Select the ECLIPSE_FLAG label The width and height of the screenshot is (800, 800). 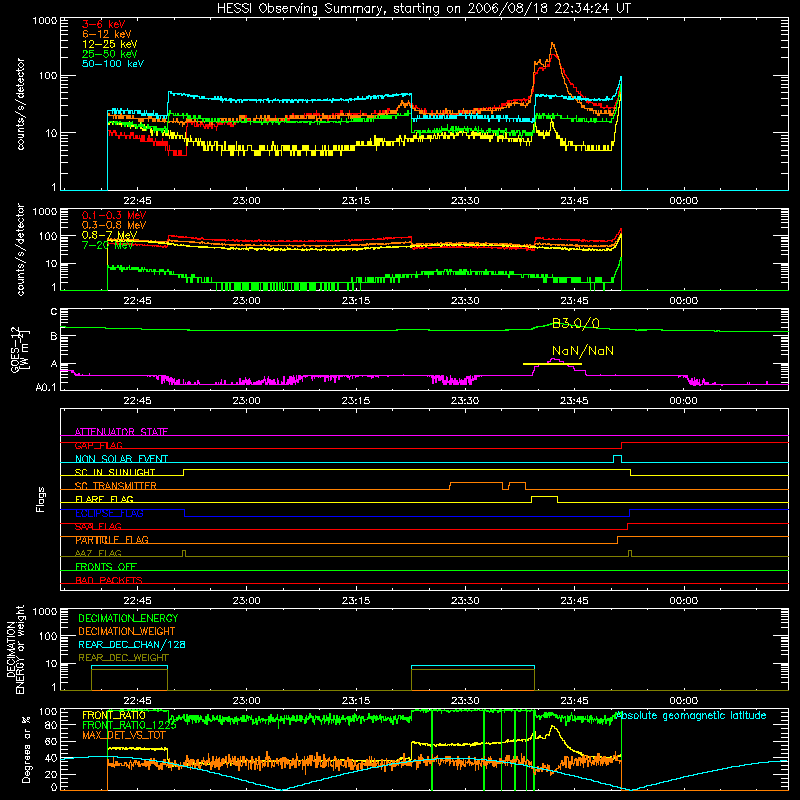tap(109, 513)
